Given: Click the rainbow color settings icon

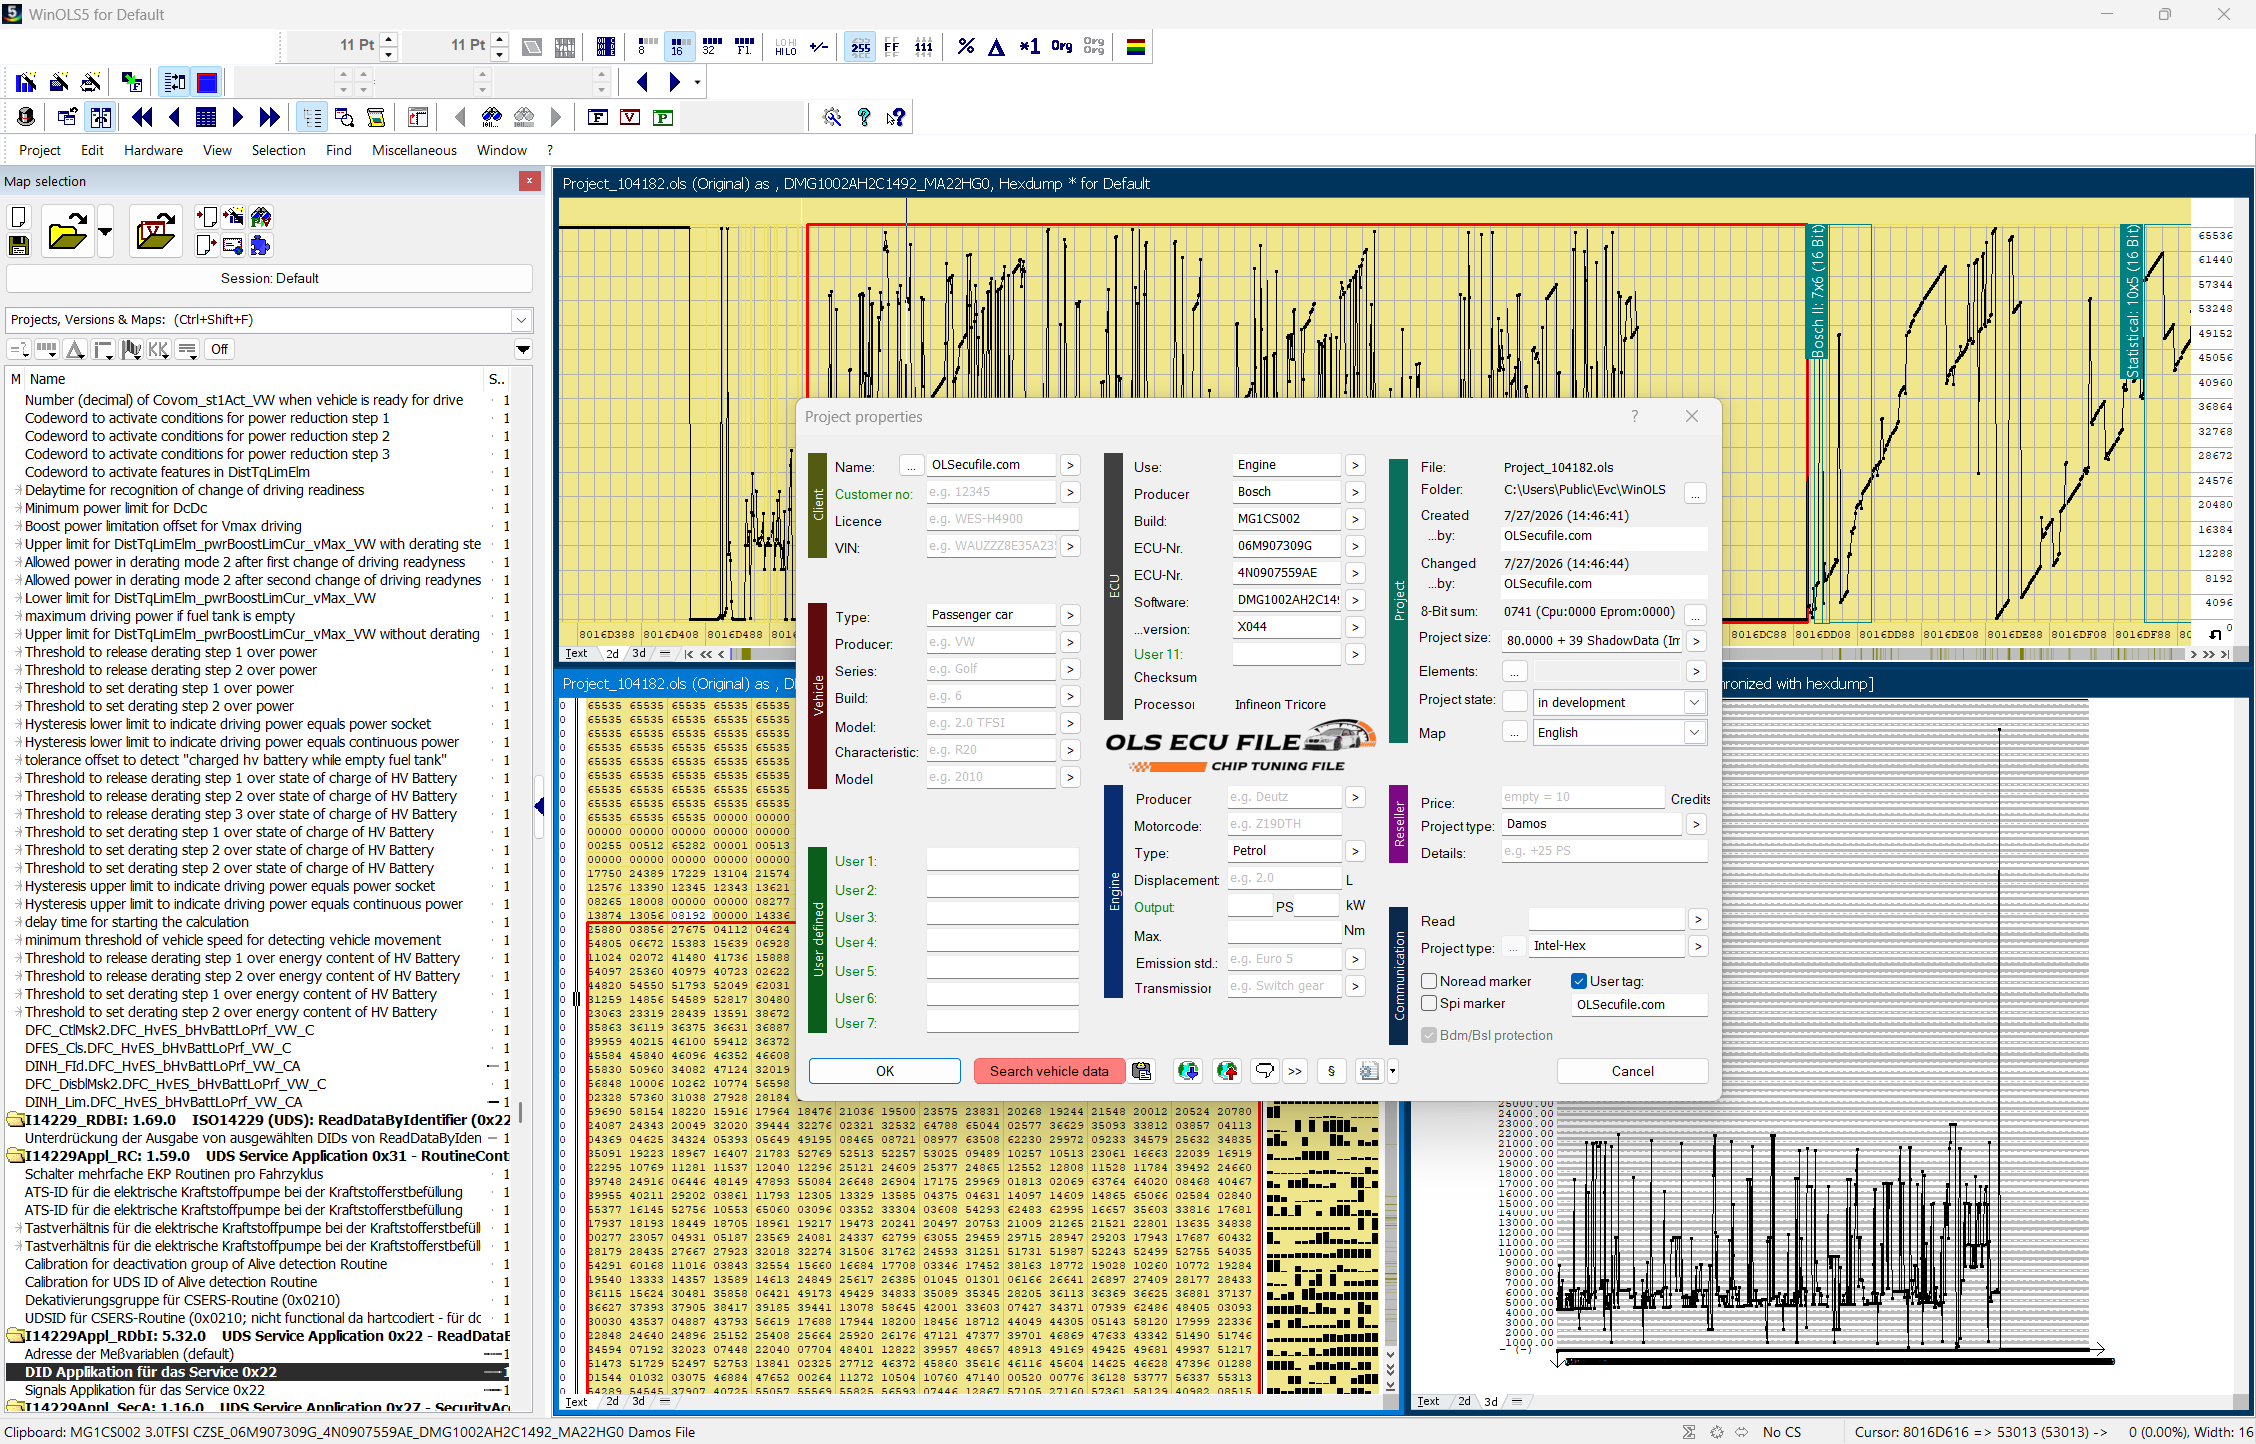Looking at the screenshot, I should (x=1136, y=46).
